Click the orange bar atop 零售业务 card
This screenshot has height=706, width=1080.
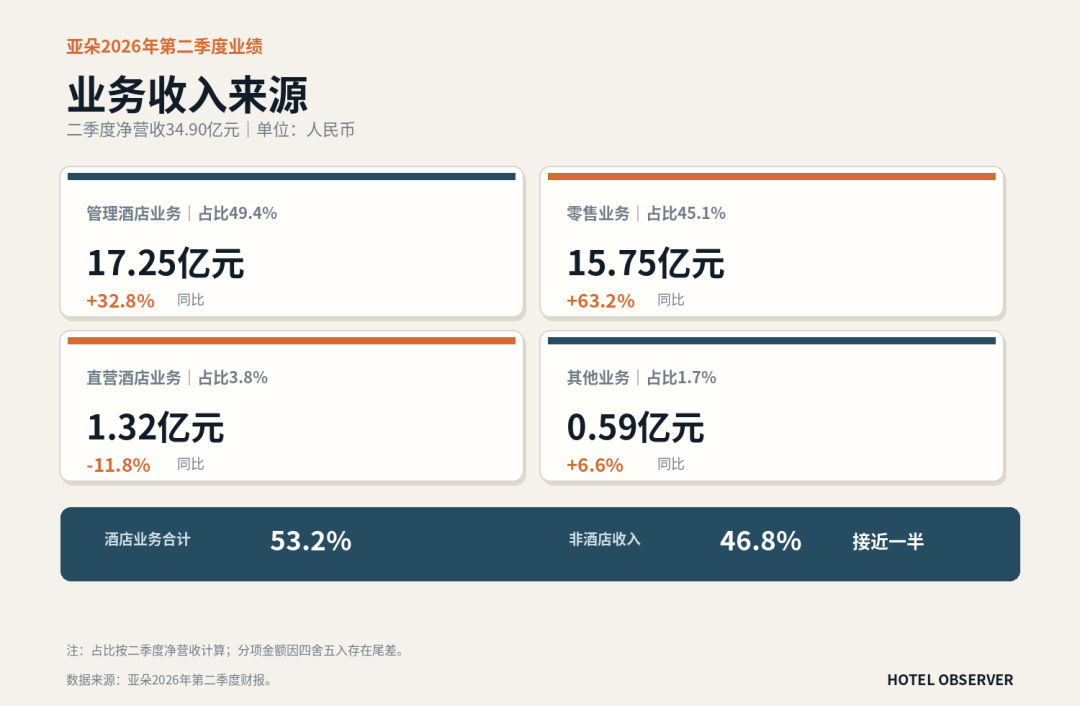pos(771,176)
